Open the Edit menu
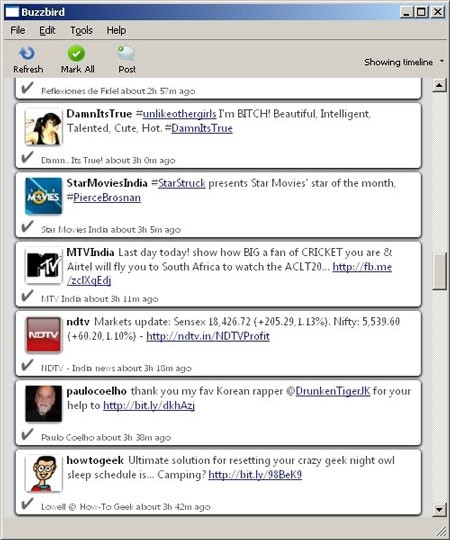Viewport: 450px width, 540px height. (47, 30)
